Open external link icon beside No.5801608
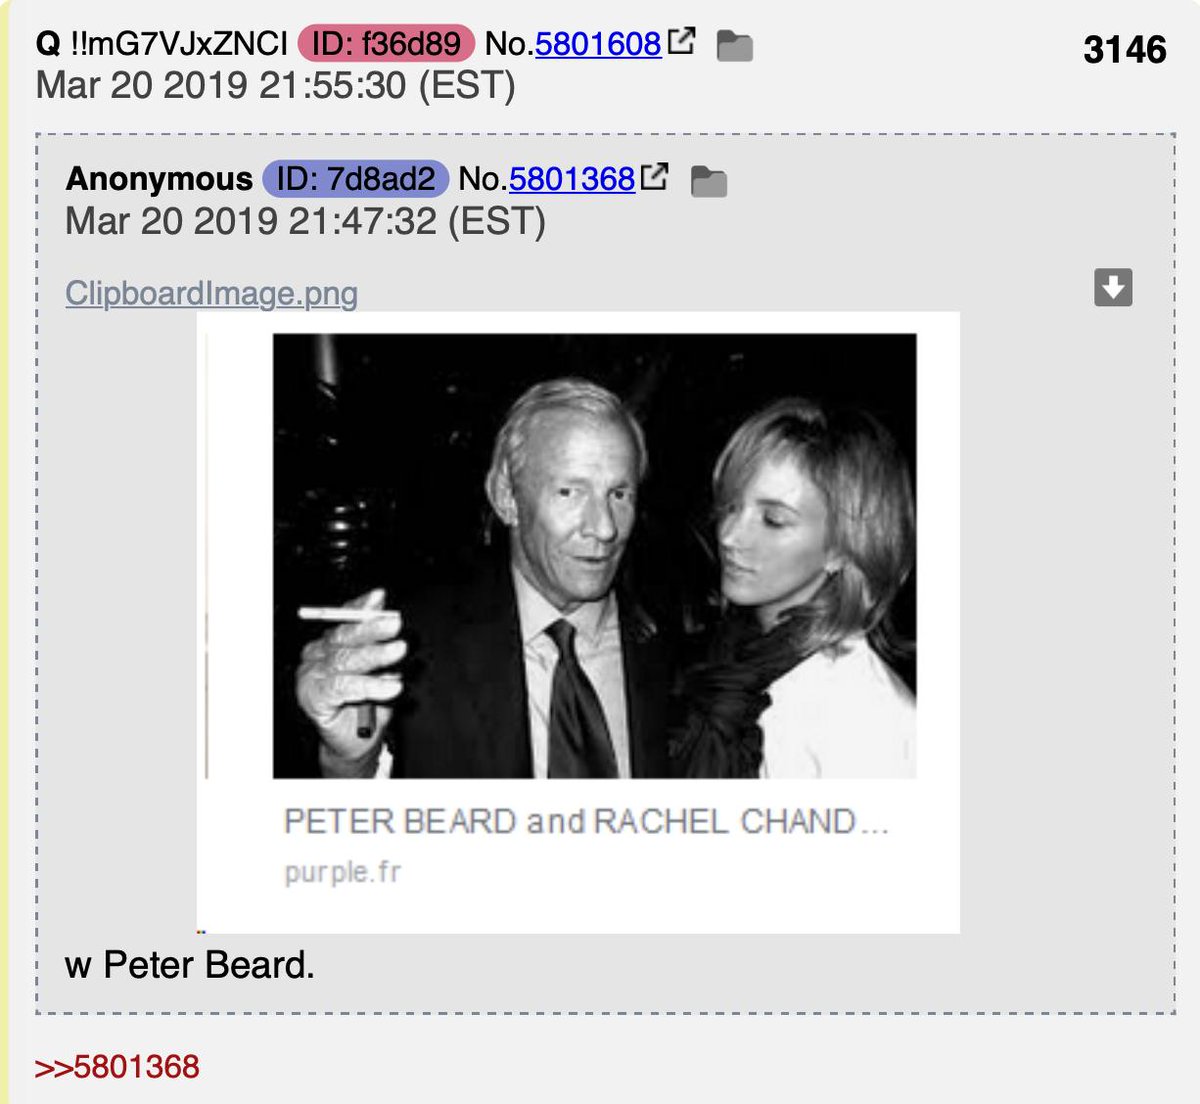Viewport: 1200px width, 1104px height. (681, 42)
